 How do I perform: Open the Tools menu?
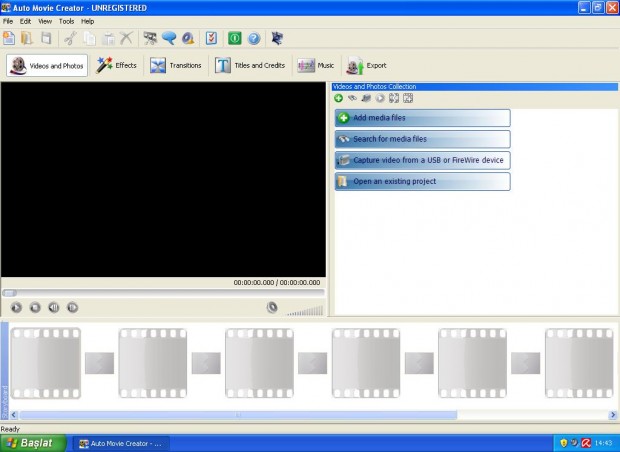coord(66,21)
